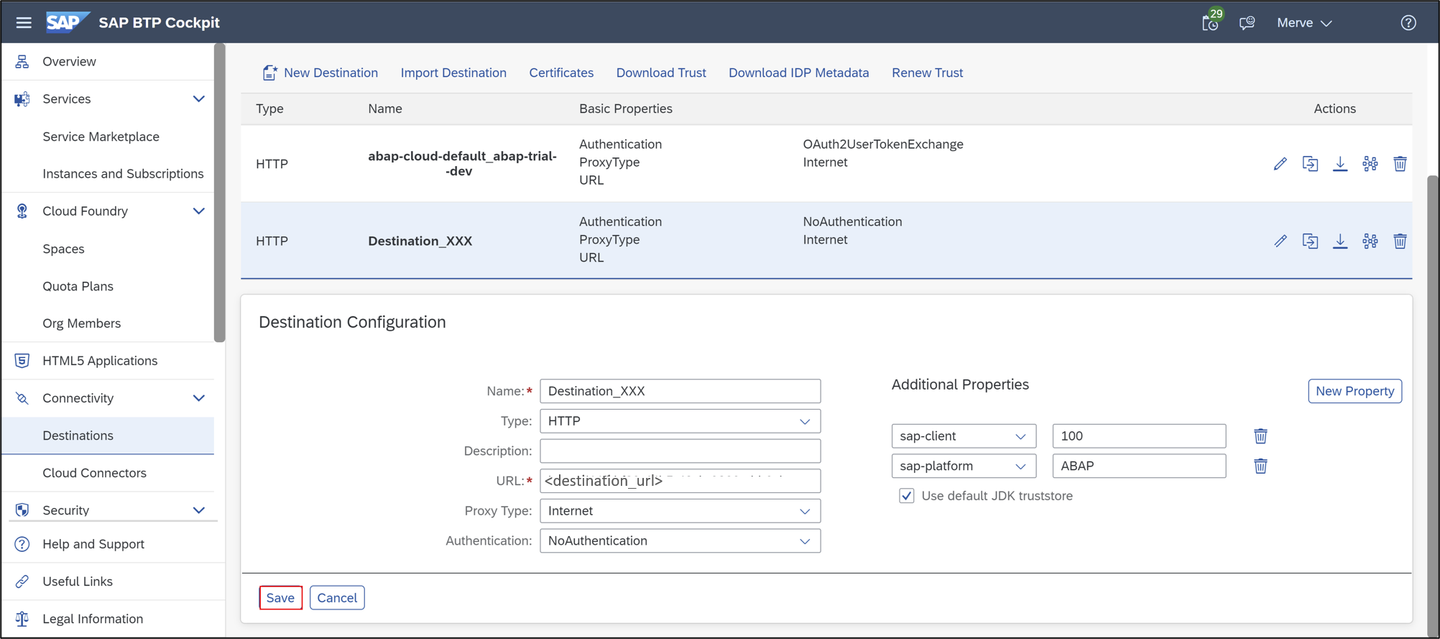The image size is (1440, 639).
Task: Save the destination configuration
Action: point(280,598)
